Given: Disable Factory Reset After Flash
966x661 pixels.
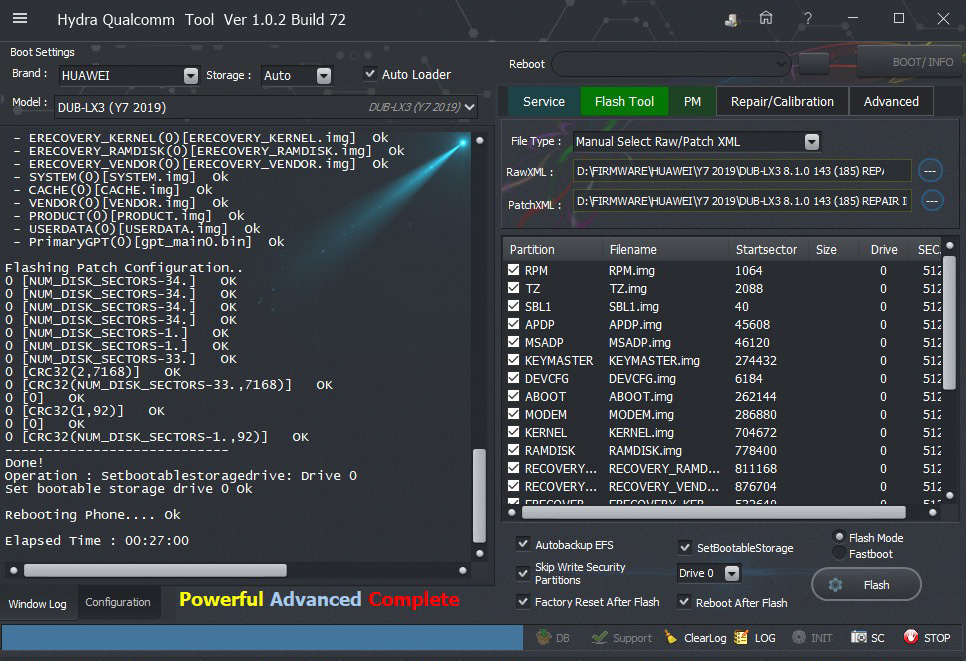Looking at the screenshot, I should coord(523,601).
